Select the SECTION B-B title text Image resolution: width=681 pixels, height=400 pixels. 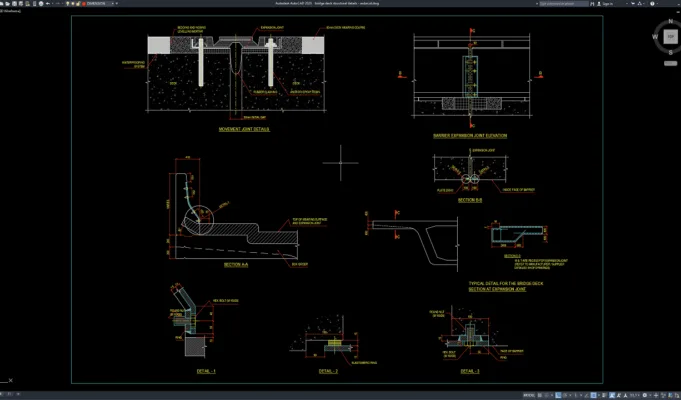(470, 200)
